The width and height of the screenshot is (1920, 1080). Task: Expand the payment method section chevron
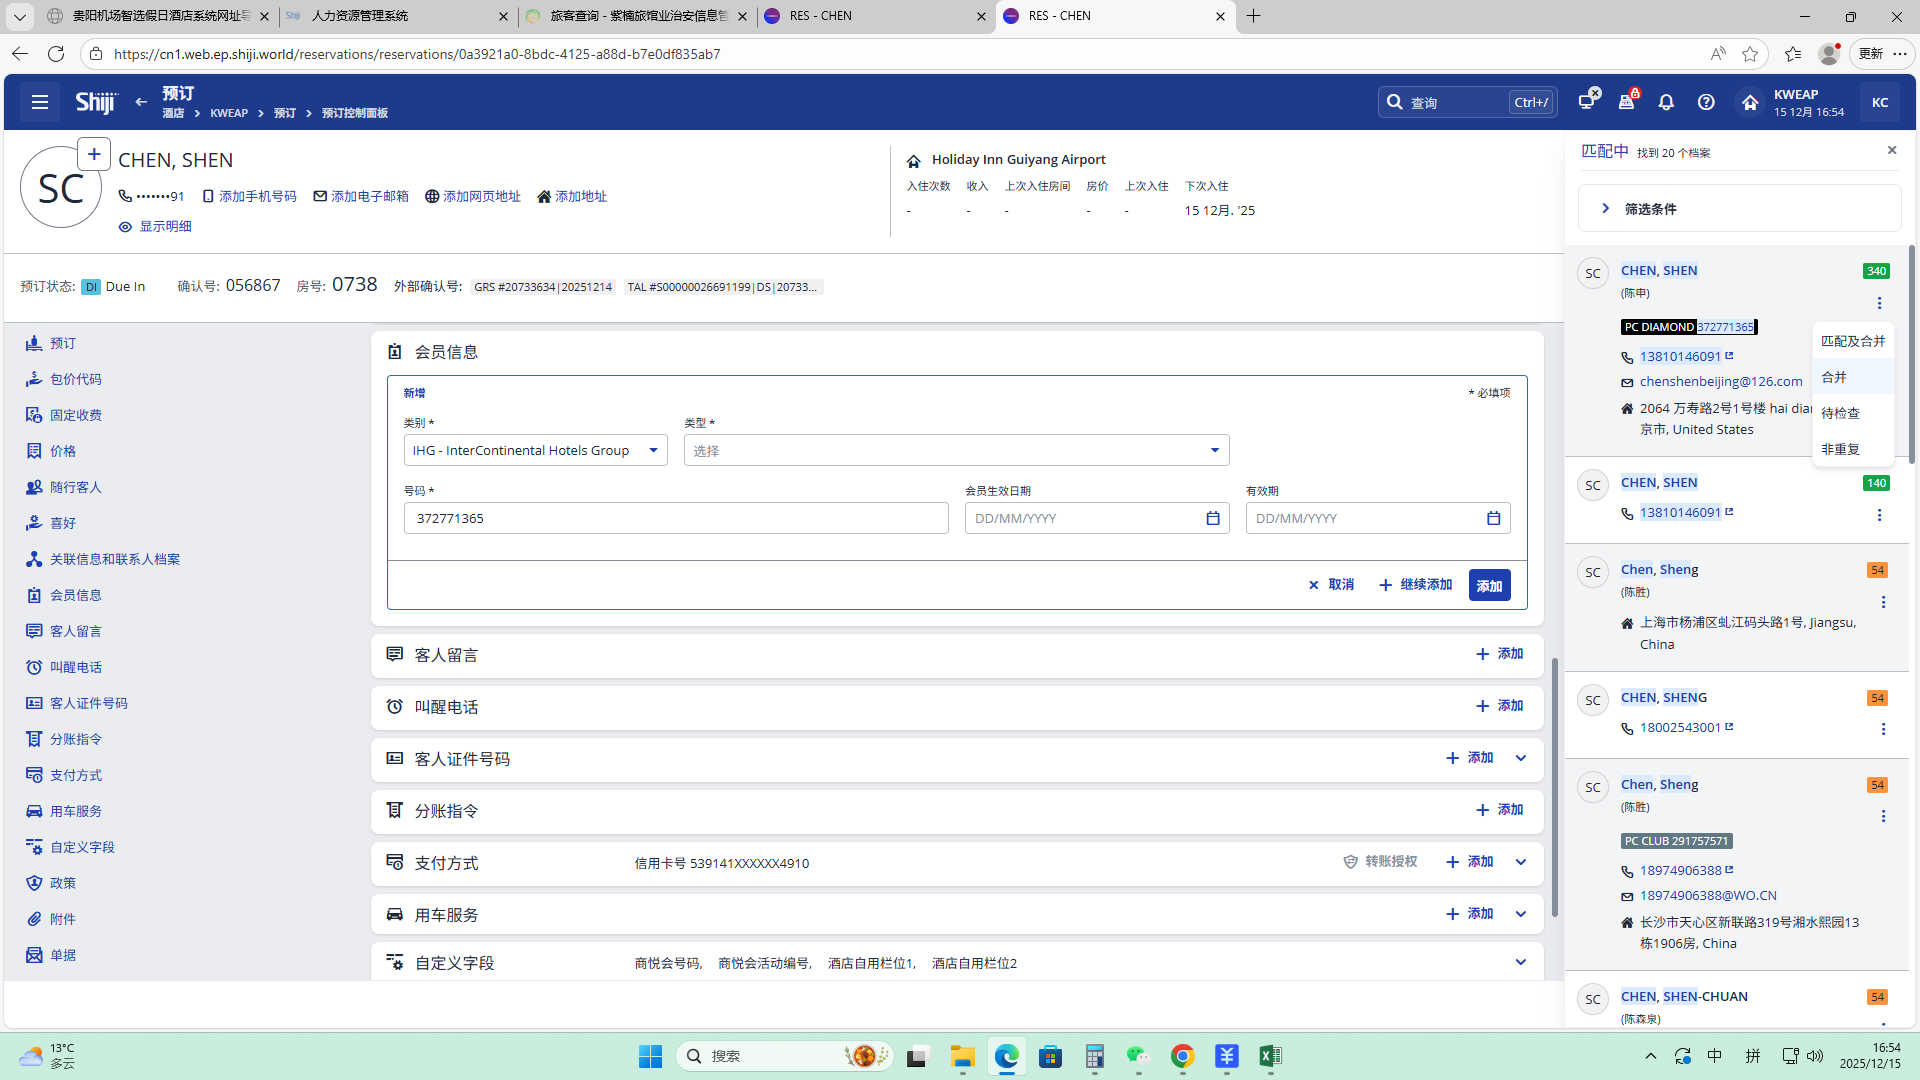coord(1521,862)
